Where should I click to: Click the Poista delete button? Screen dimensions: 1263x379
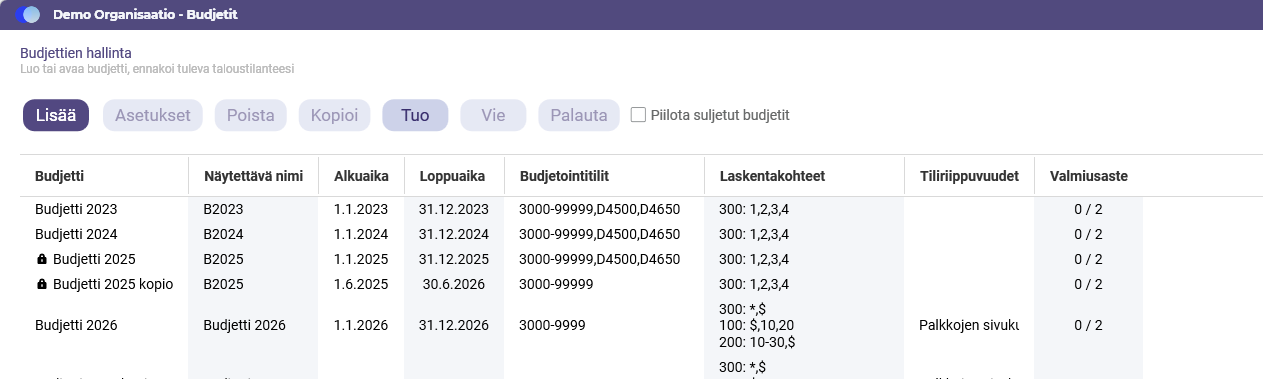251,115
